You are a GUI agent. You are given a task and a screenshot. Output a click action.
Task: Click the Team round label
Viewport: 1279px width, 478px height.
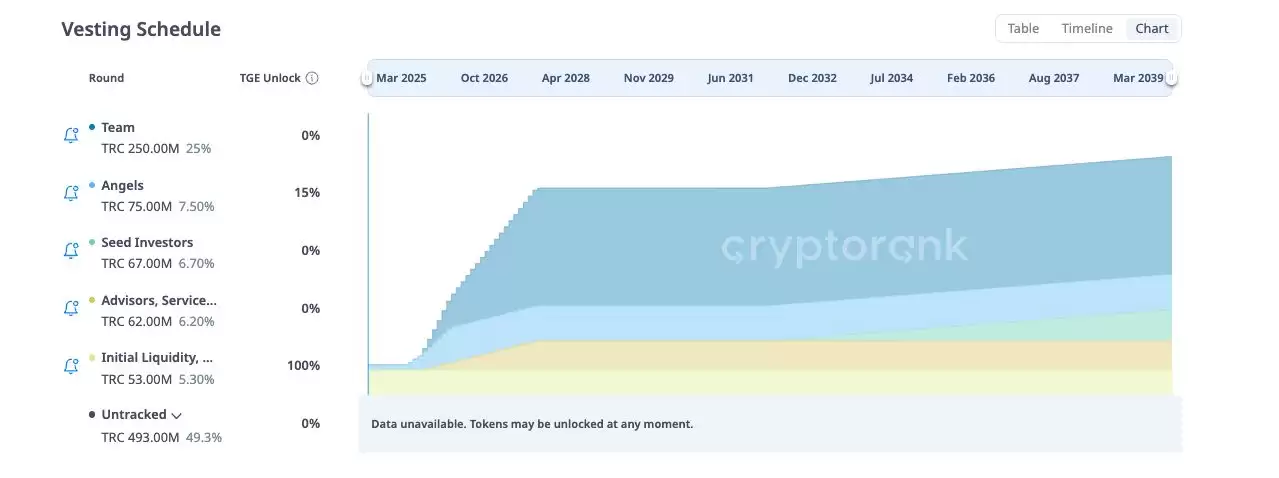tap(118, 128)
